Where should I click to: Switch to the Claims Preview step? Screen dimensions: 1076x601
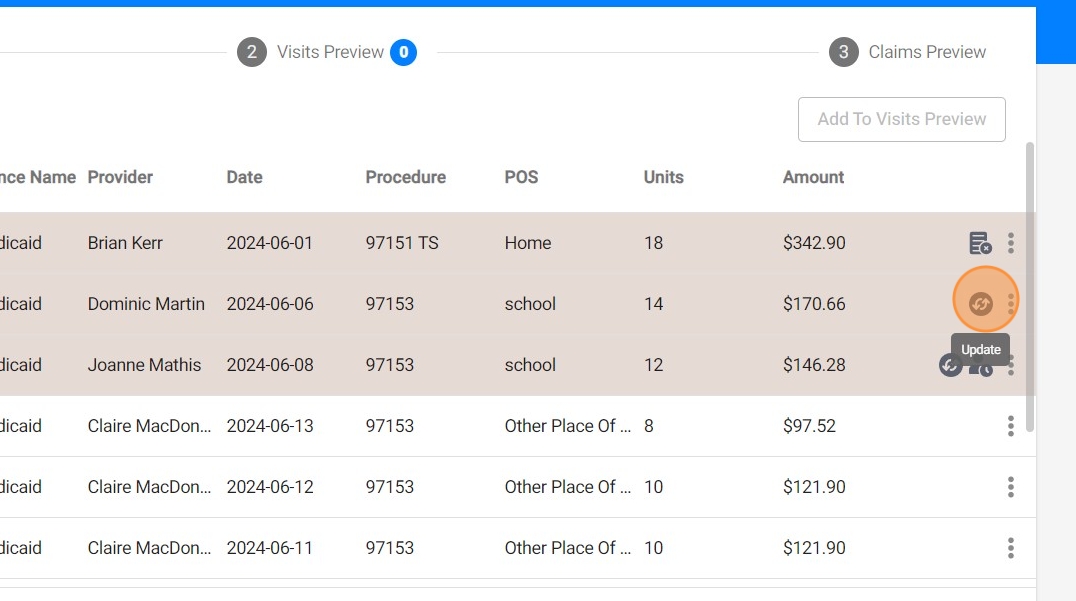tap(927, 52)
